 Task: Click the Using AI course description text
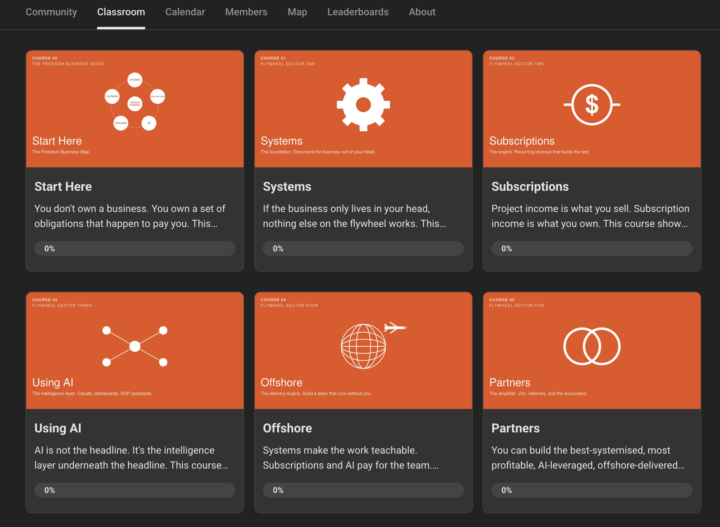131,458
